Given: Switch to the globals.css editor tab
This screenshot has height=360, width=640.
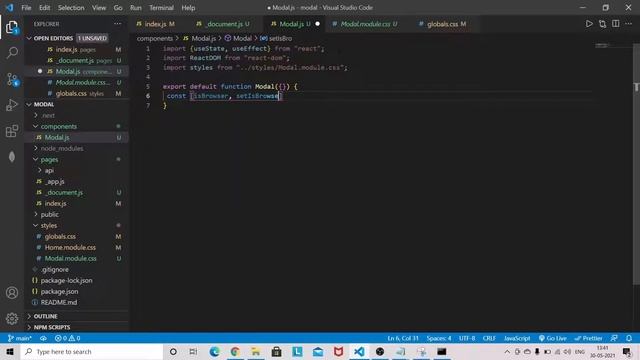Looking at the screenshot, I should [x=443, y=24].
